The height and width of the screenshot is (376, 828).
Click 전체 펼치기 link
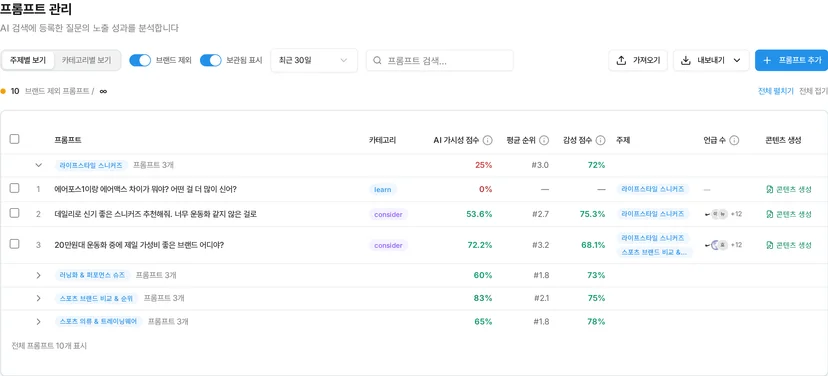coord(776,91)
